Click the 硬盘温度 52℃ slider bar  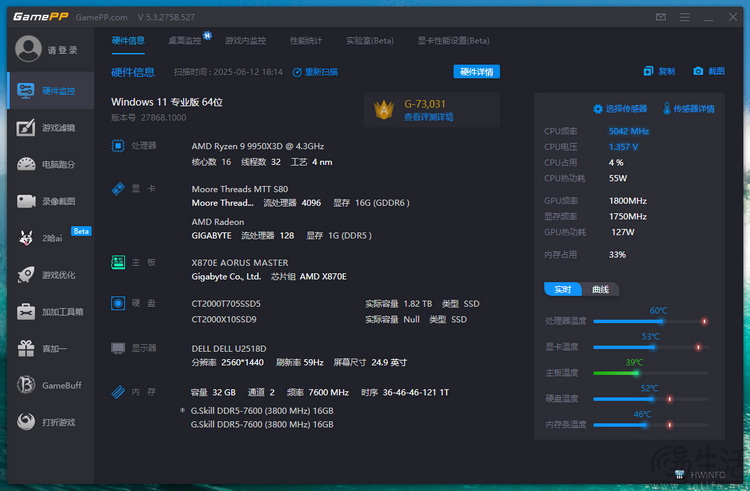pos(651,399)
